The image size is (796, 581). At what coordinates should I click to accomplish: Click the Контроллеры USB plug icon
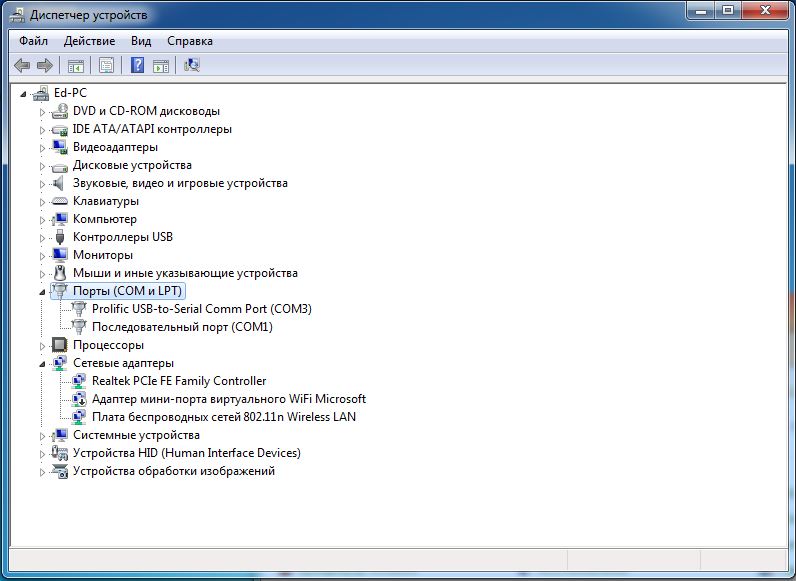(60, 237)
